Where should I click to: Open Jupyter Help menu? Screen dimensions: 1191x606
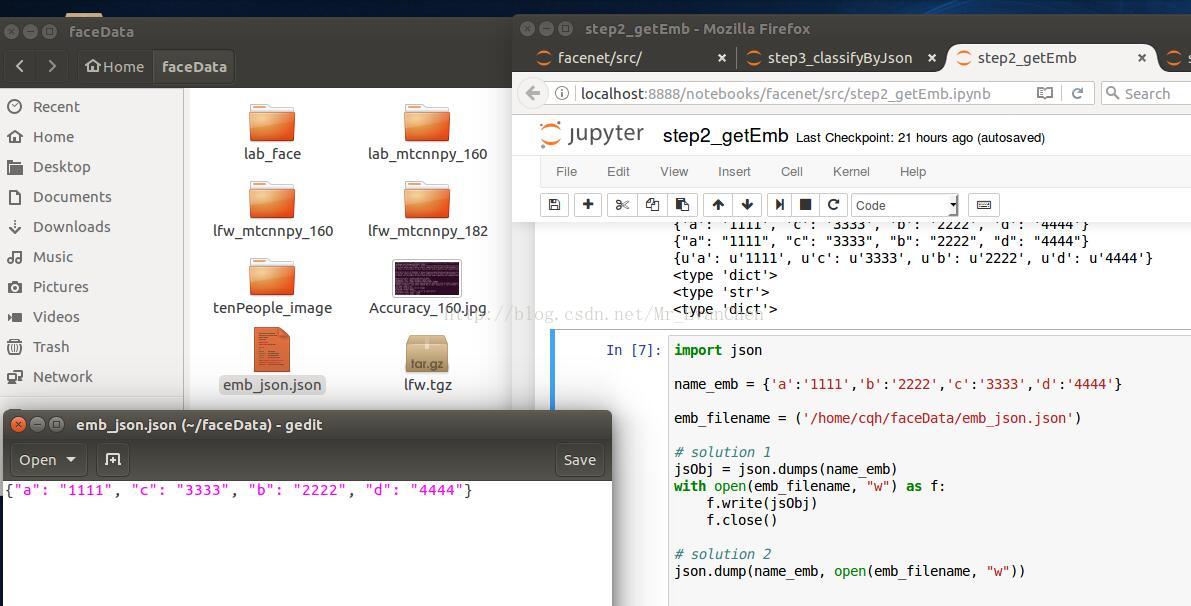pyautogui.click(x=913, y=172)
